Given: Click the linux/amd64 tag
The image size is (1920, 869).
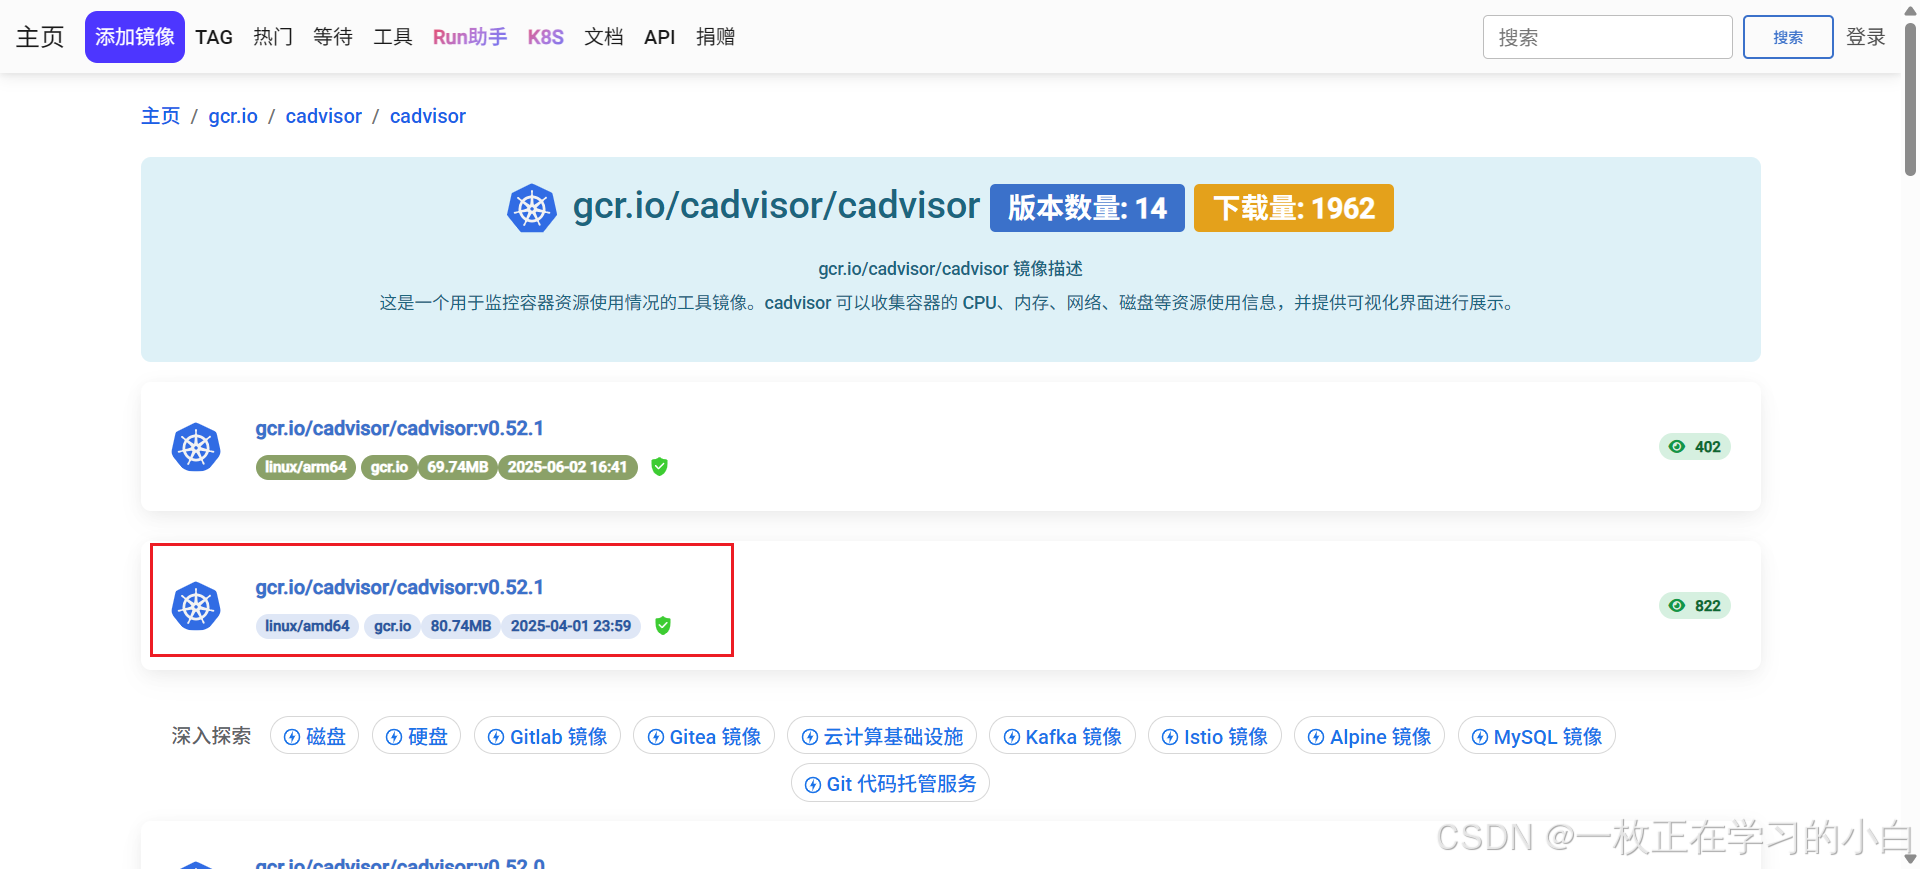Looking at the screenshot, I should click(307, 626).
